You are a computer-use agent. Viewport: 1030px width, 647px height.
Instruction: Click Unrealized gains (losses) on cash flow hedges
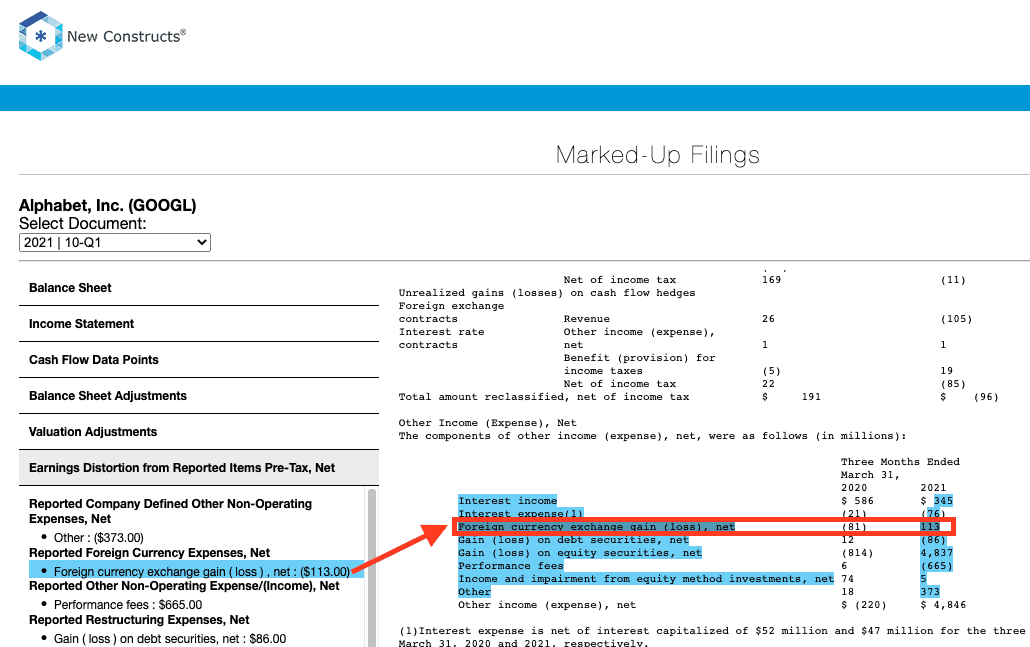[x=547, y=293]
